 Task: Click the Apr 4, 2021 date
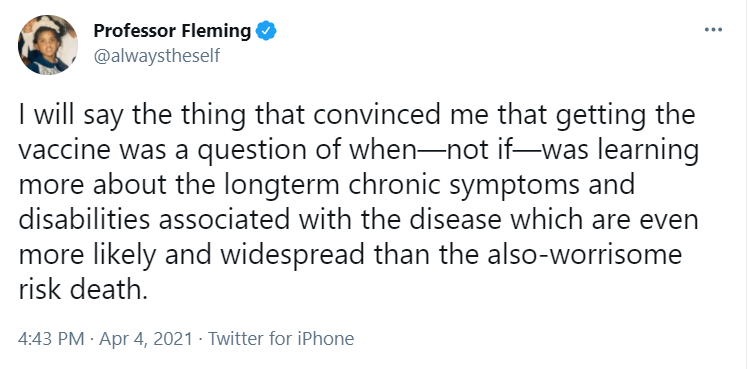coord(145,339)
